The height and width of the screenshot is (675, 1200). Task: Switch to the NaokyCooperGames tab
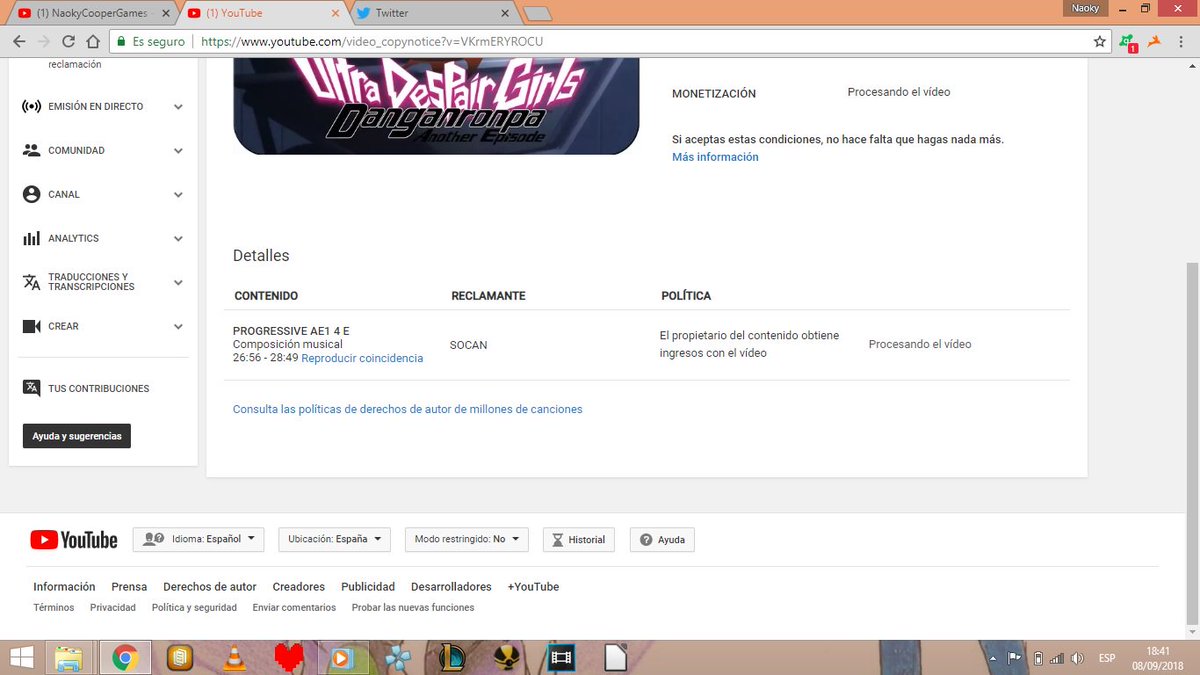pyautogui.click(x=91, y=13)
